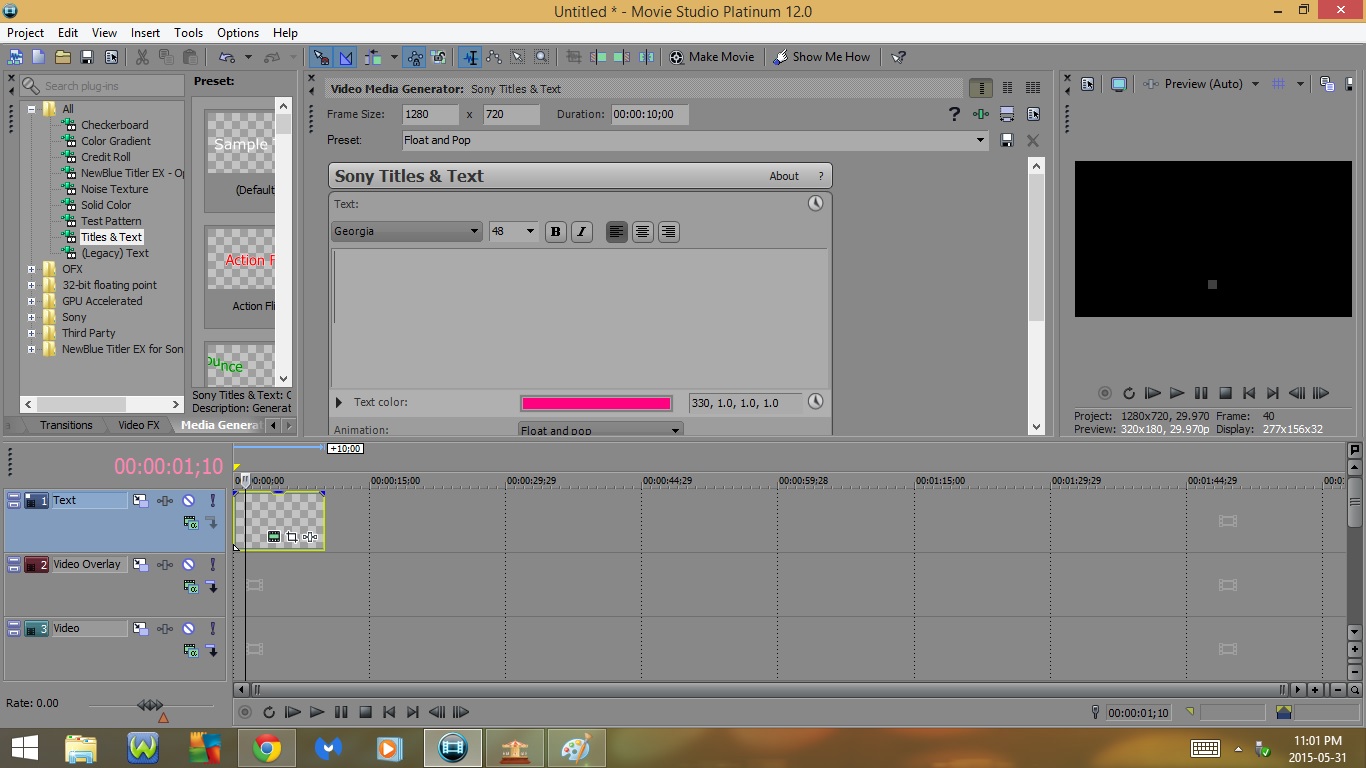
Task: Open the project Properties toolbar icon
Action: point(112,57)
